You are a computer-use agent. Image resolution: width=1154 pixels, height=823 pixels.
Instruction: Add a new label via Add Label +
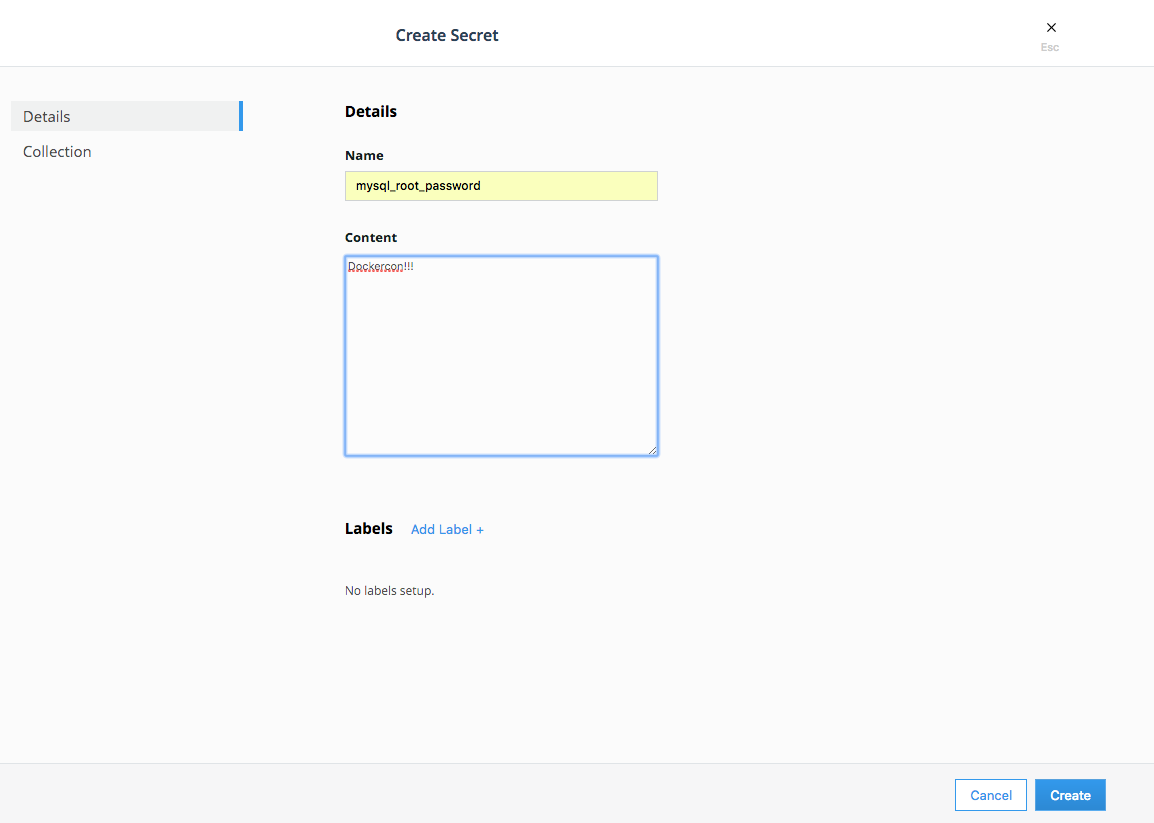point(447,529)
